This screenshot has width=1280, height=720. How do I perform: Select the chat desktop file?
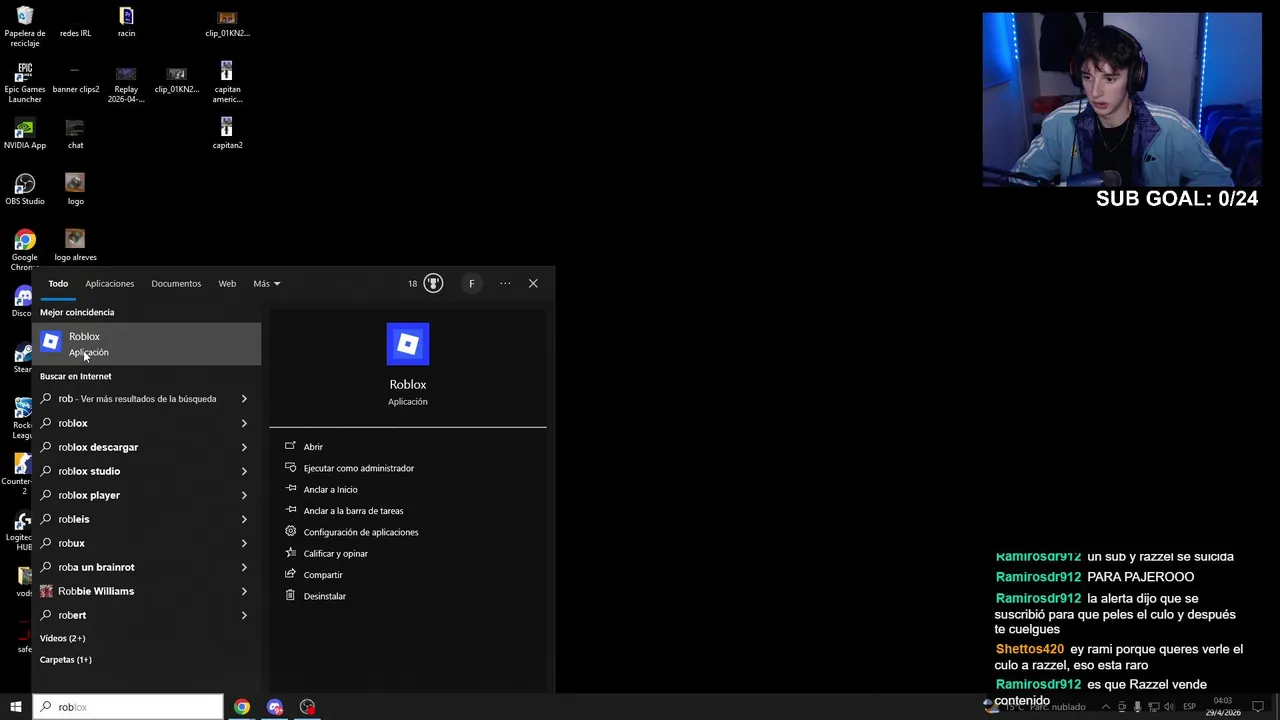(x=75, y=135)
